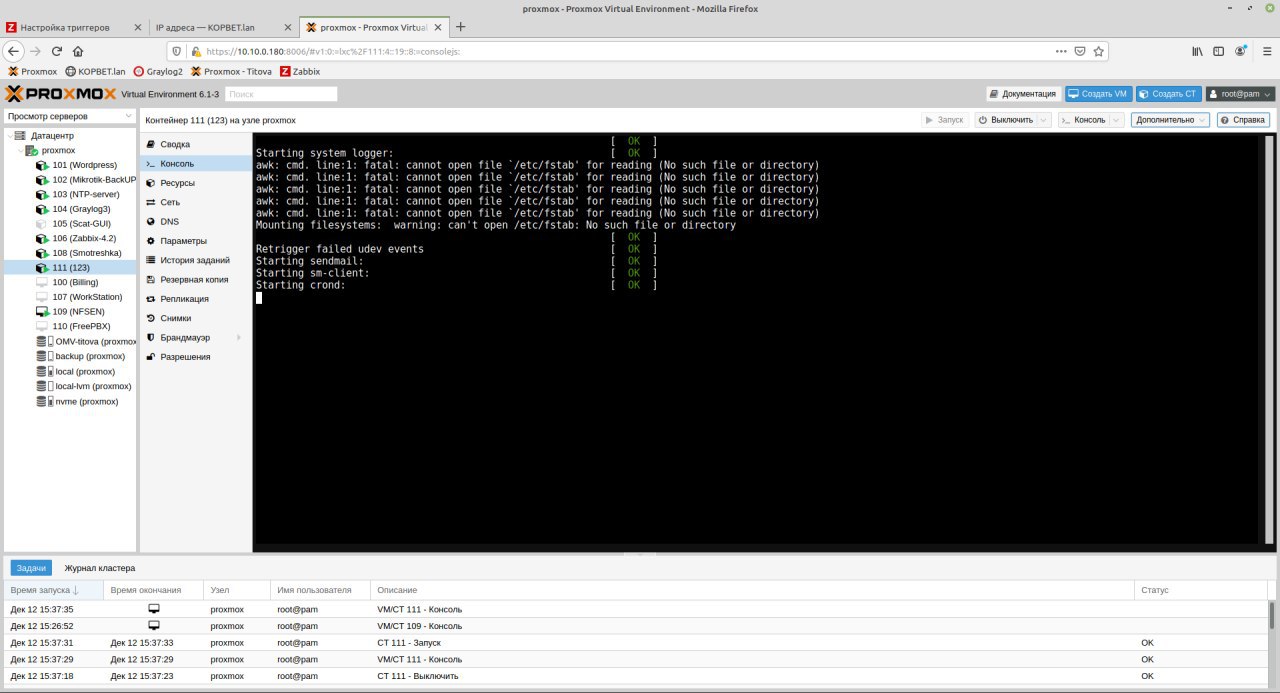This screenshot has width=1280, height=693.
Task: Sort tasks by Время запуска column
Action: [52, 590]
